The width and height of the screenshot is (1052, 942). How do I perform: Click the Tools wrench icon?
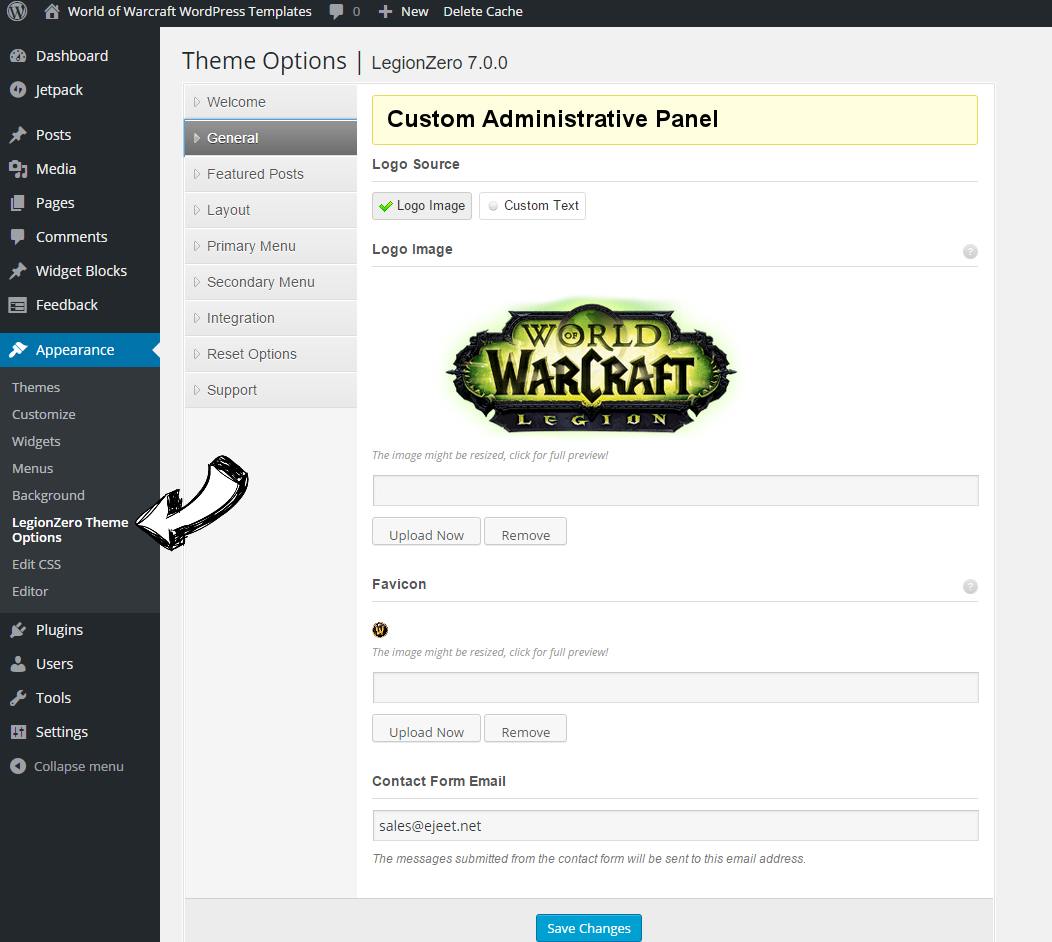tap(18, 698)
